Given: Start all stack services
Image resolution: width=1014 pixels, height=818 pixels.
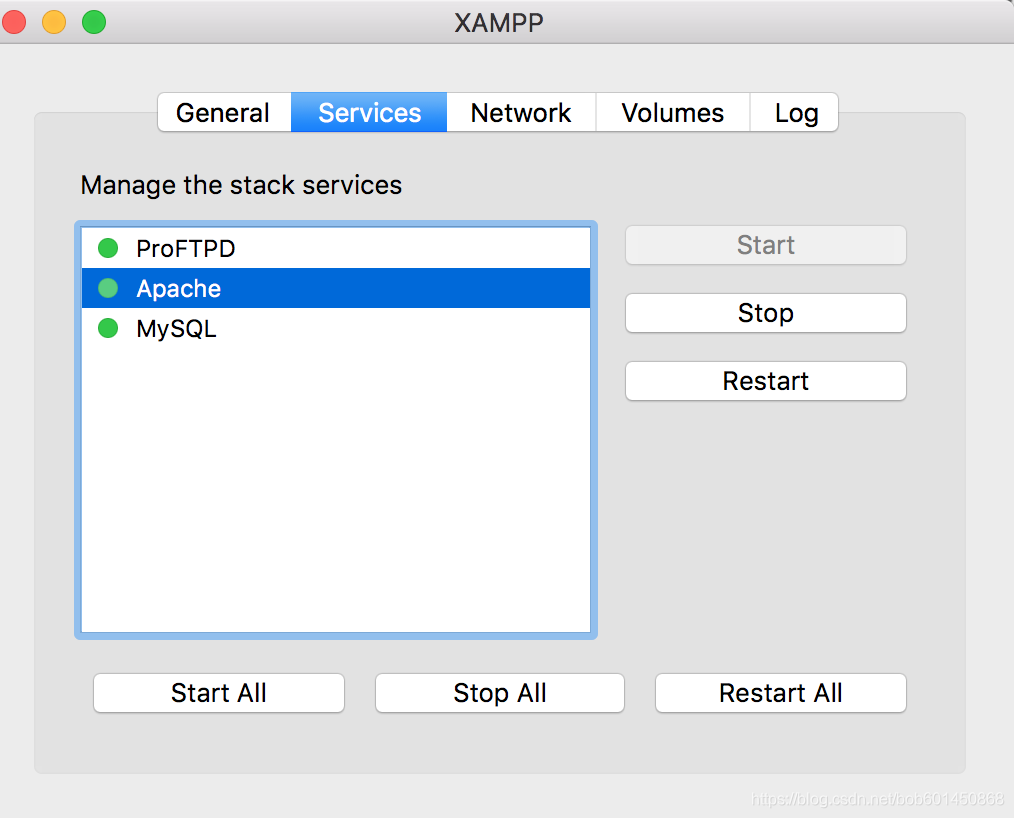Looking at the screenshot, I should [219, 693].
